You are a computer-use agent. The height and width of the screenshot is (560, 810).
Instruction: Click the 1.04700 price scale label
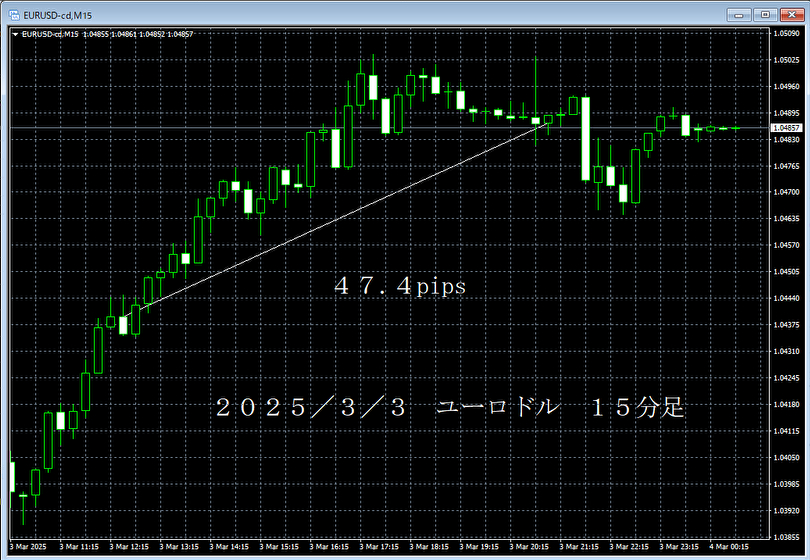click(786, 192)
